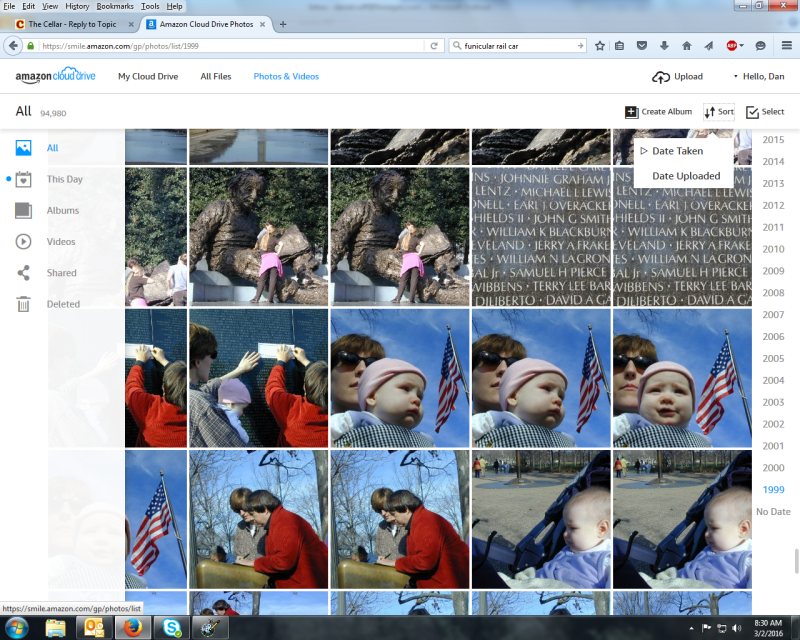Switch to The Cellar browser tab
The height and width of the screenshot is (640, 800).
(70, 23)
